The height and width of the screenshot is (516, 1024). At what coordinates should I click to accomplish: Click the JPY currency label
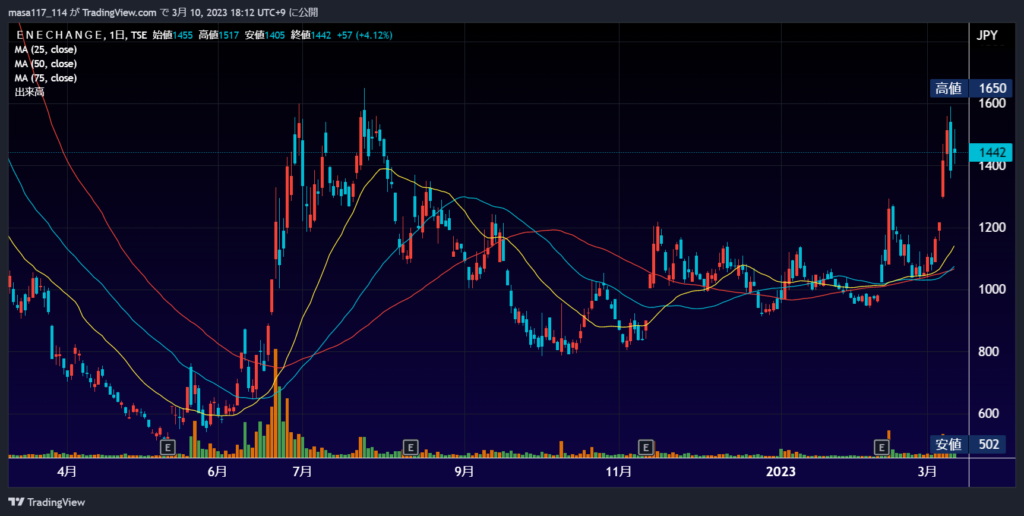pos(987,36)
